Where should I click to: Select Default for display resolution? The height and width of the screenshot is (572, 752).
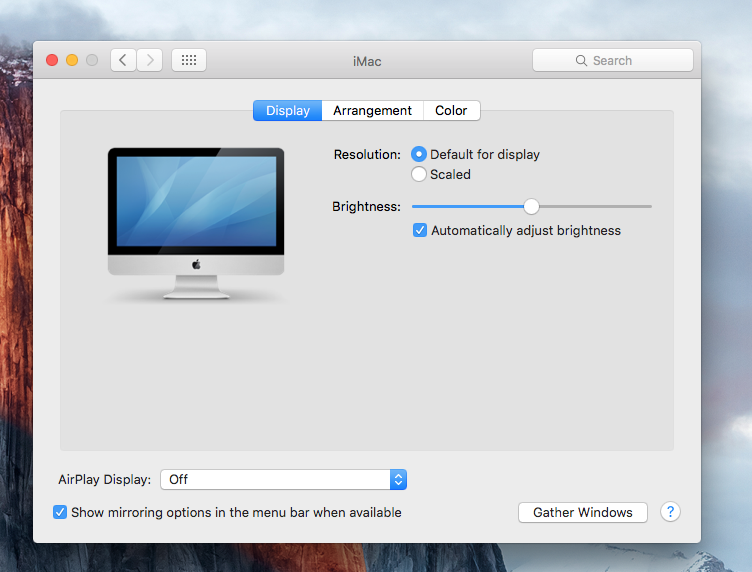pos(419,154)
